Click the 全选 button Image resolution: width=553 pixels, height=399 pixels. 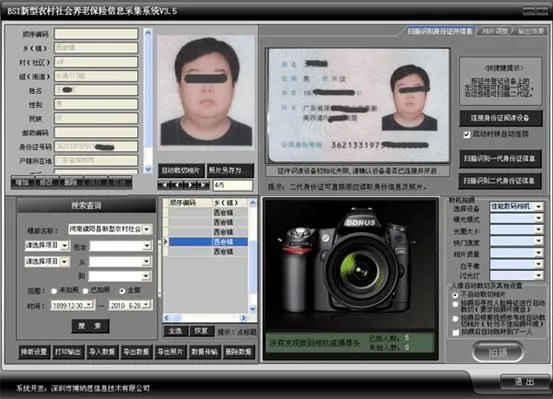coord(175,331)
